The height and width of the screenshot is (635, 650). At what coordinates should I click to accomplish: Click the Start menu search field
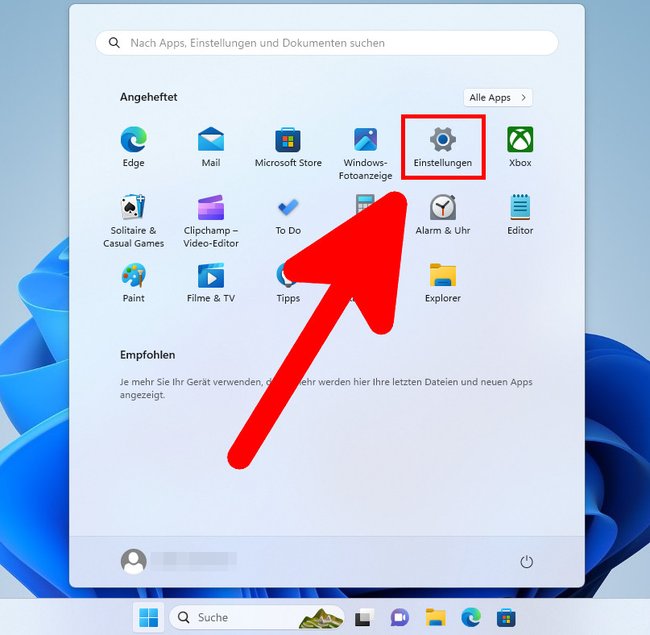coord(327,43)
